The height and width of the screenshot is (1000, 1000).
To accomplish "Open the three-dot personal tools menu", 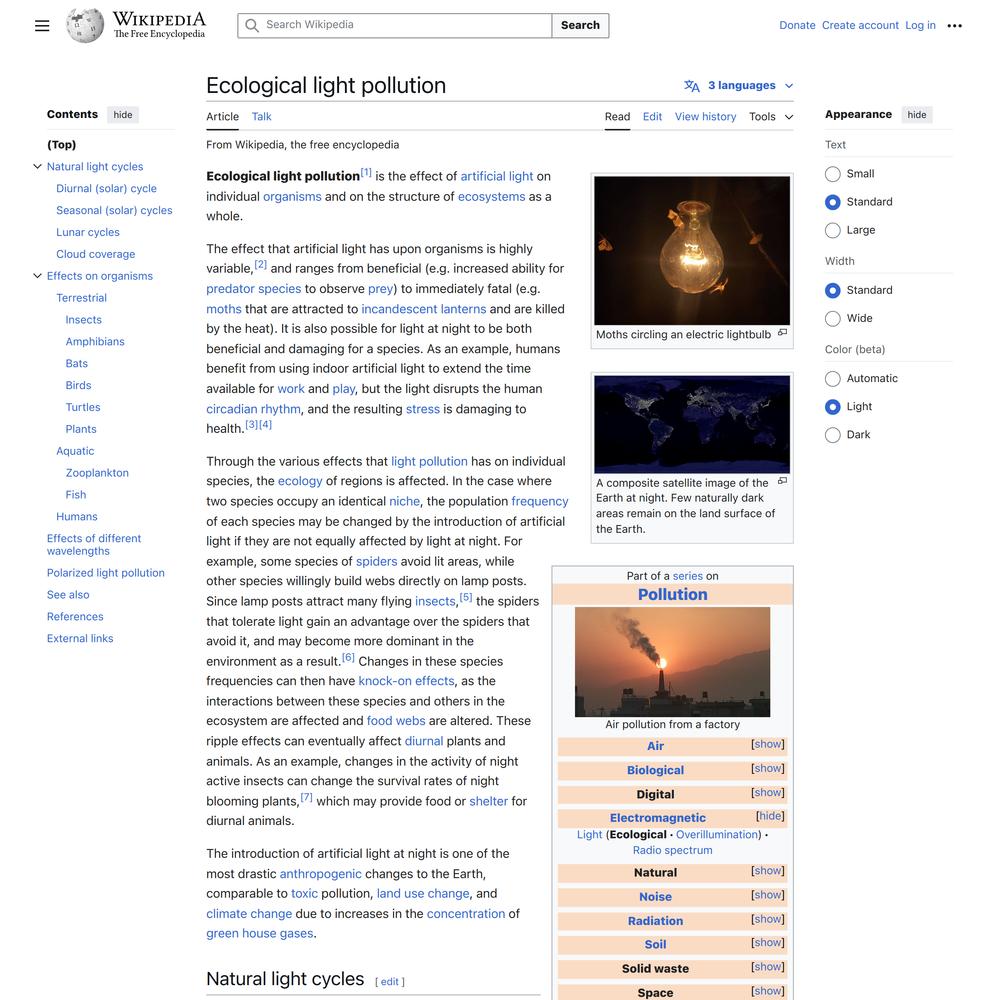I will [x=954, y=26].
